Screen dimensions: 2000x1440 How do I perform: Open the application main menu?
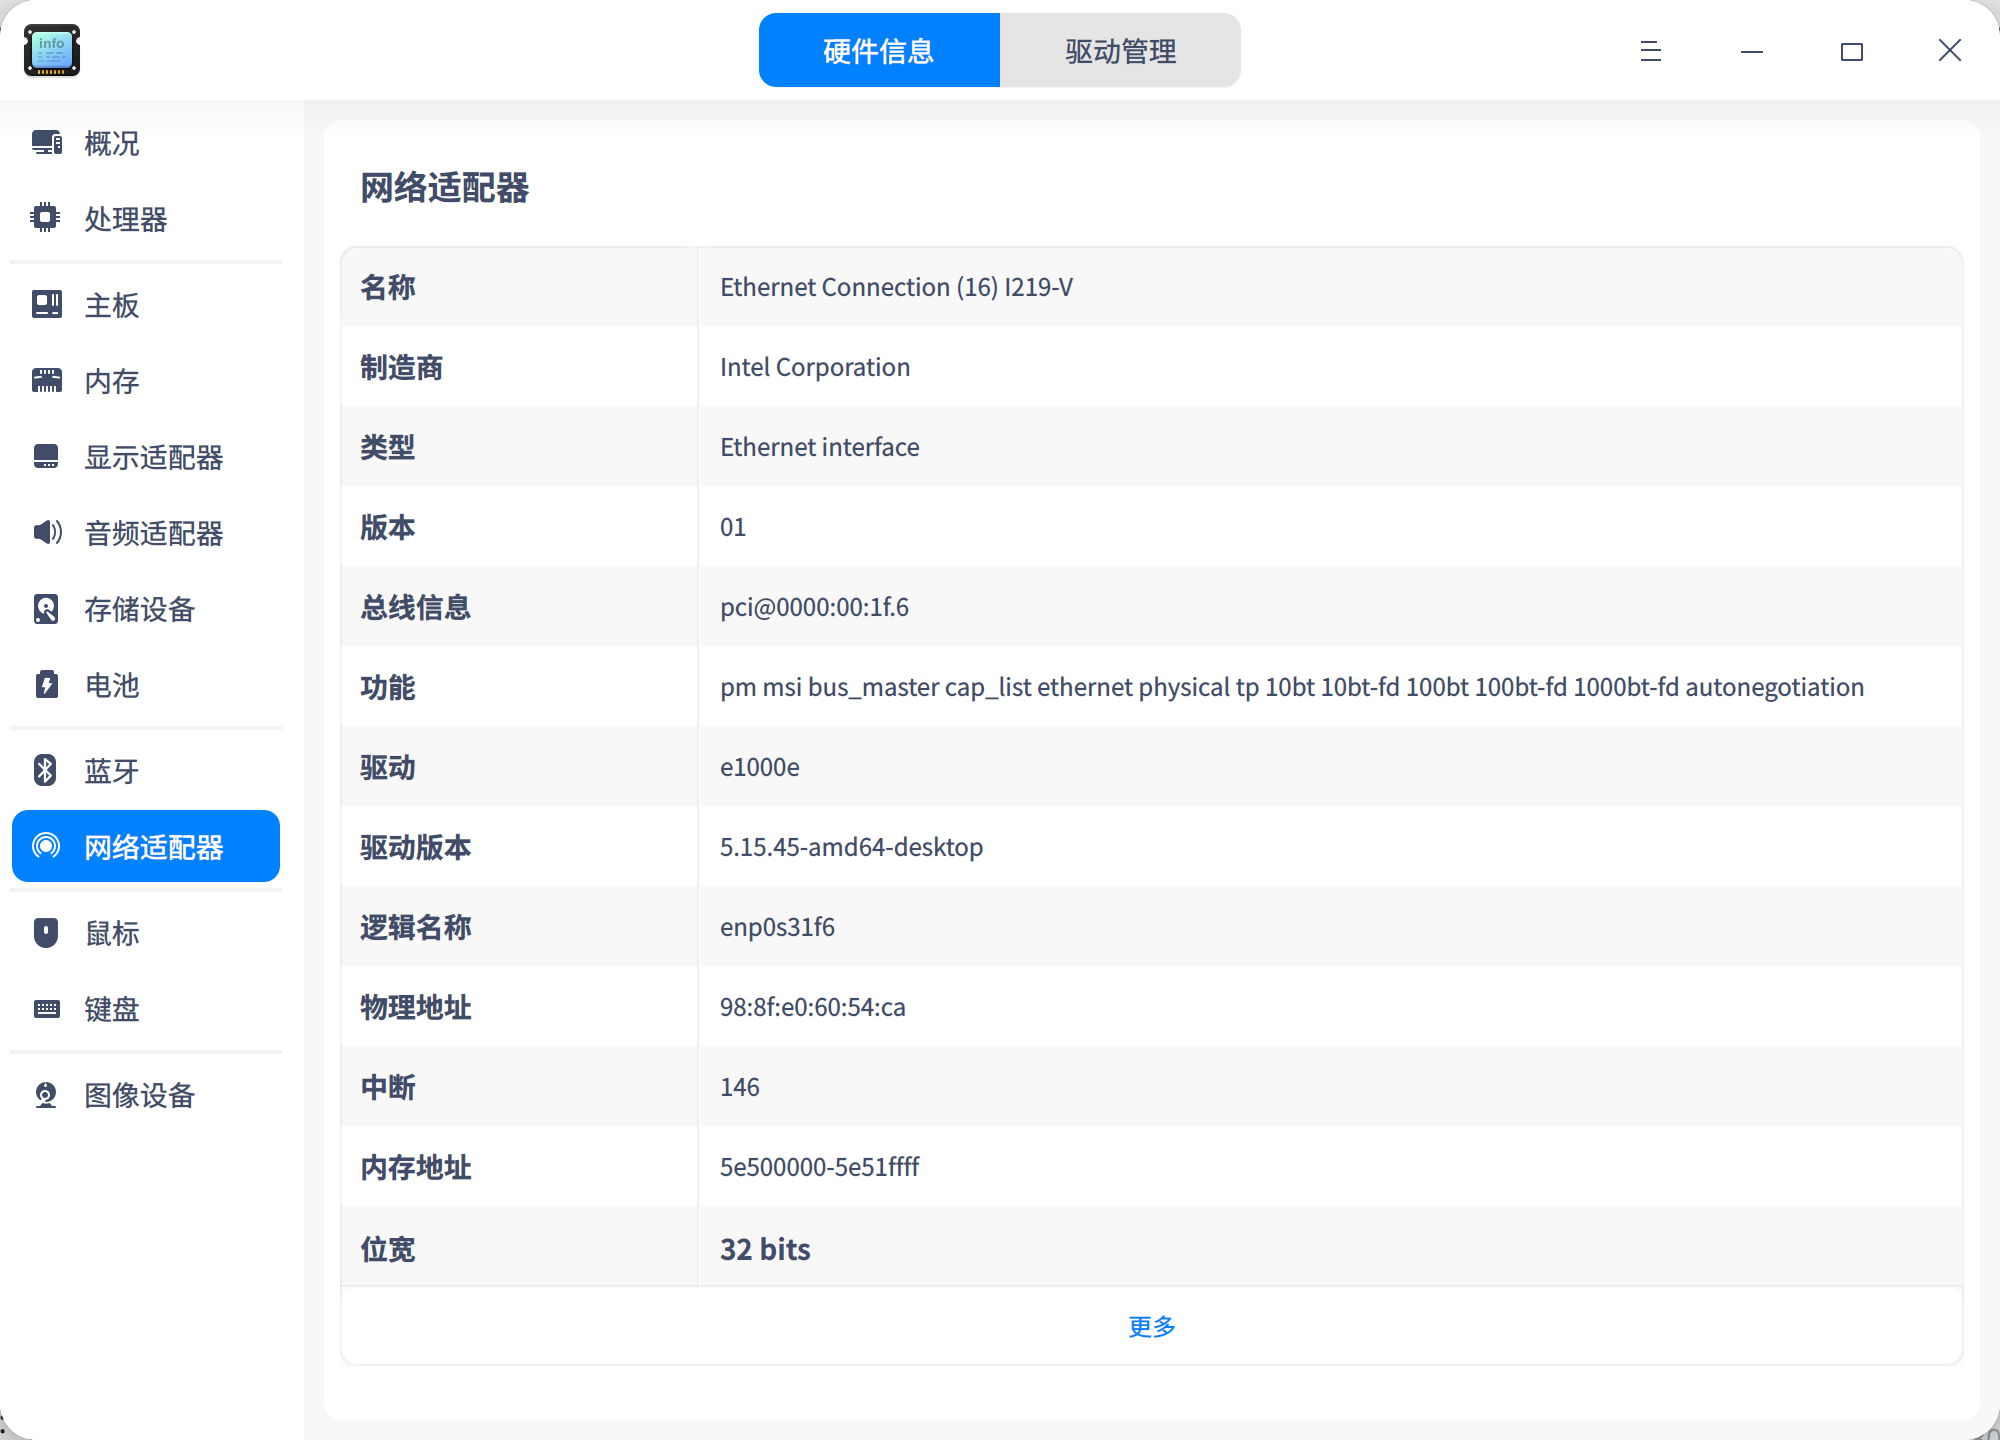click(x=1648, y=51)
